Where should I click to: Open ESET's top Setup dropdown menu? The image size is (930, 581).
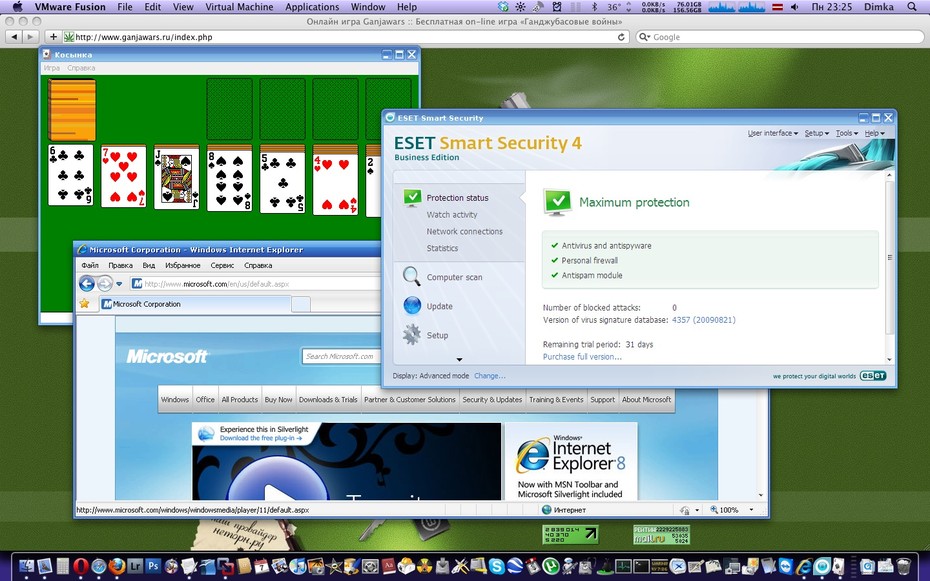pos(817,133)
